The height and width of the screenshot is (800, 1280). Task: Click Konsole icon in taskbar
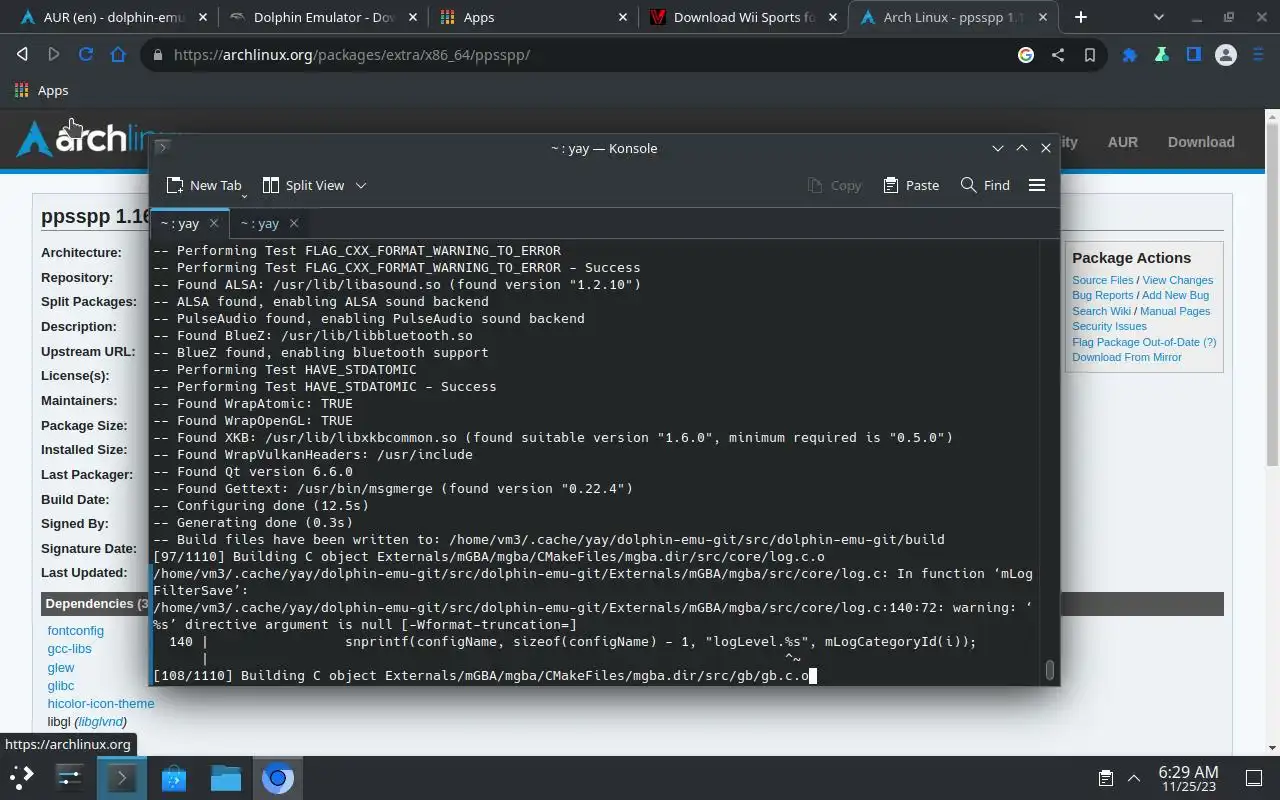(x=121, y=777)
